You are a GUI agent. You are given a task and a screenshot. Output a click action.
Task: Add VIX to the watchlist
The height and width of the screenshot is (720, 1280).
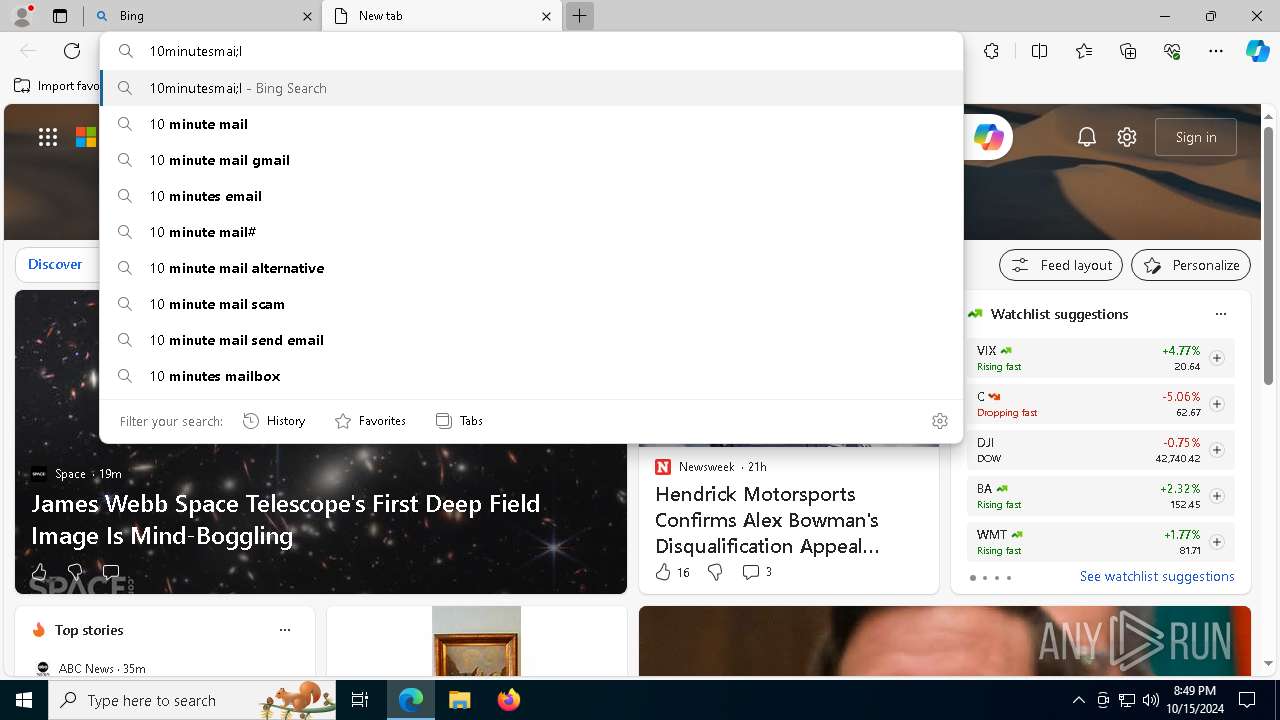coord(1217,358)
